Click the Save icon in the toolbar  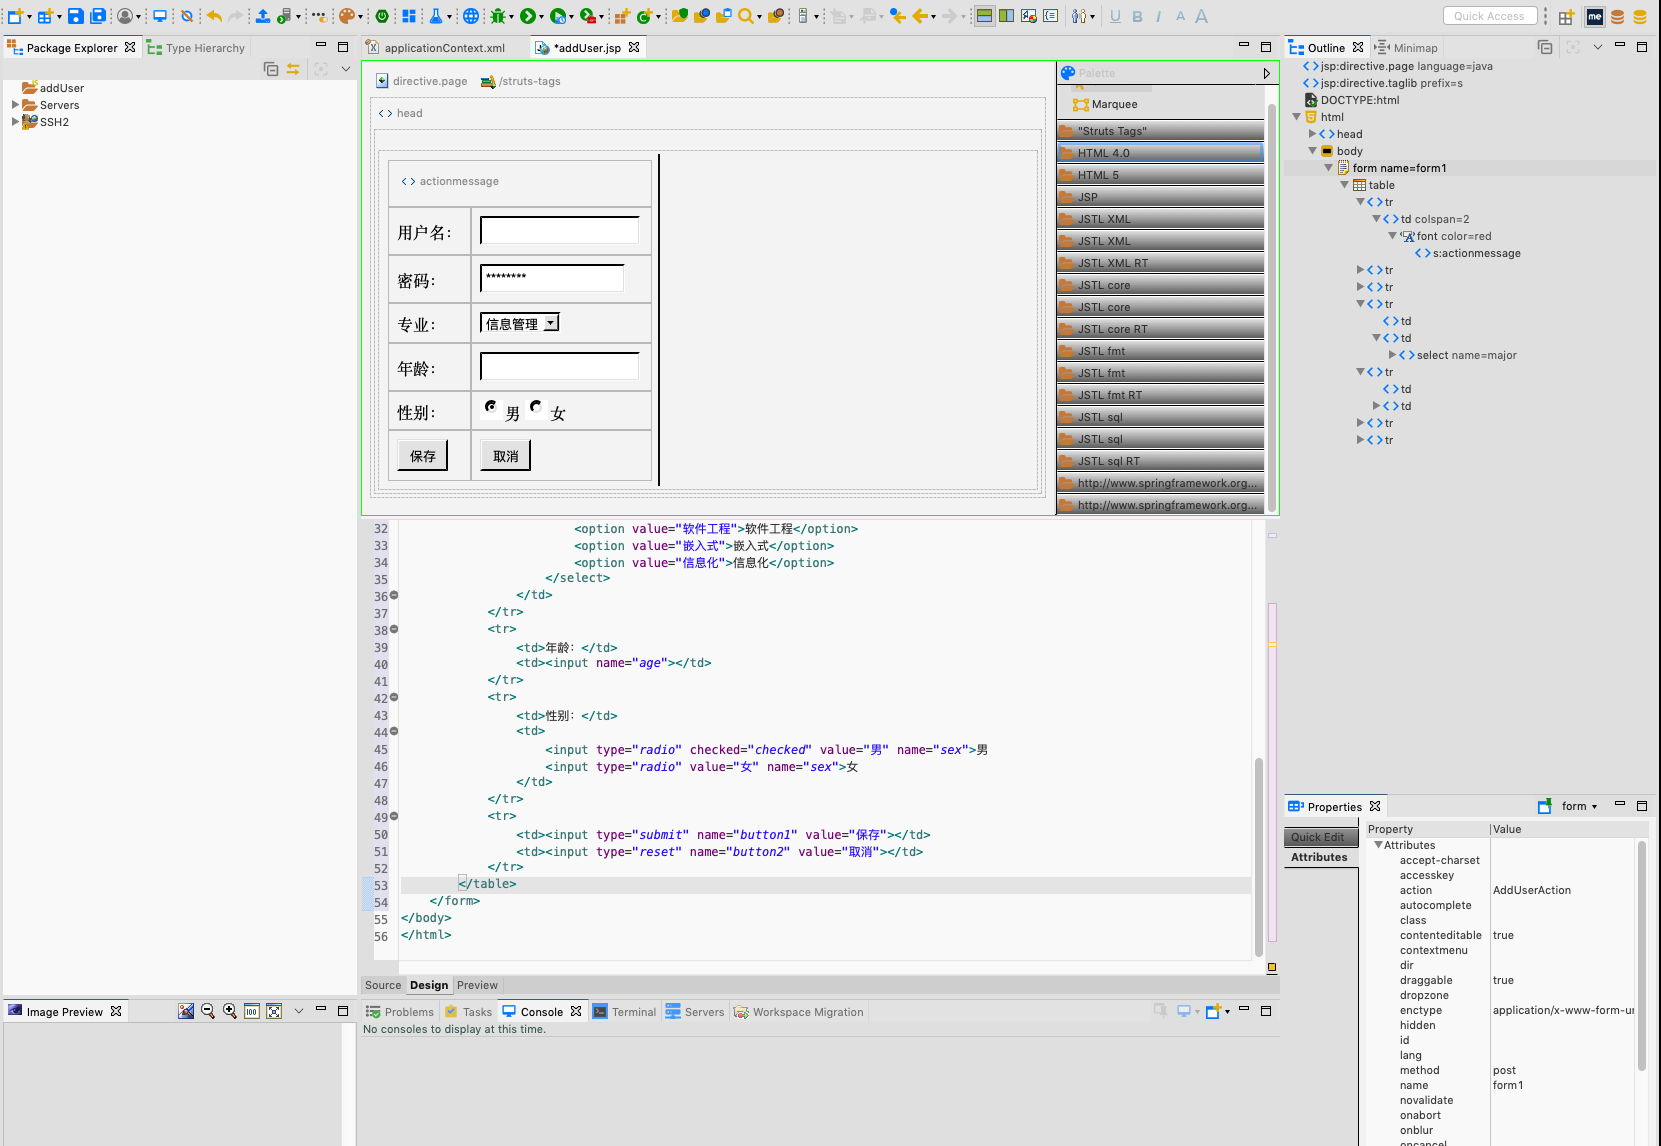[76, 16]
